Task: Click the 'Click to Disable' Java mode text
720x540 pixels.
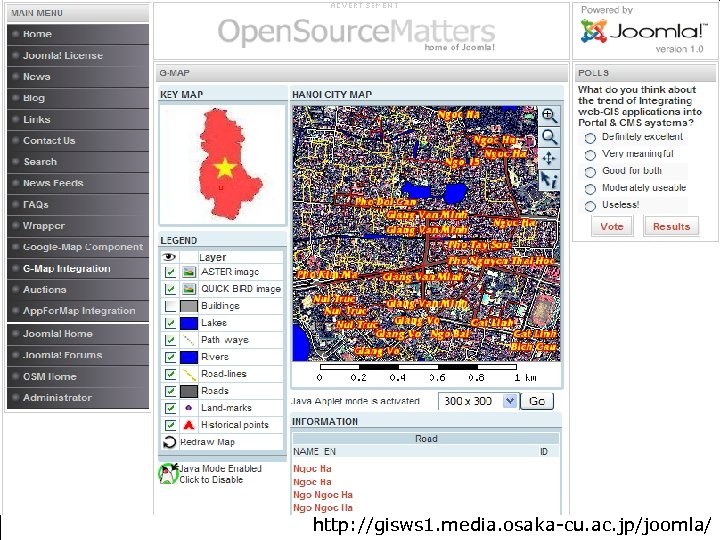Action: pyautogui.click(x=211, y=479)
